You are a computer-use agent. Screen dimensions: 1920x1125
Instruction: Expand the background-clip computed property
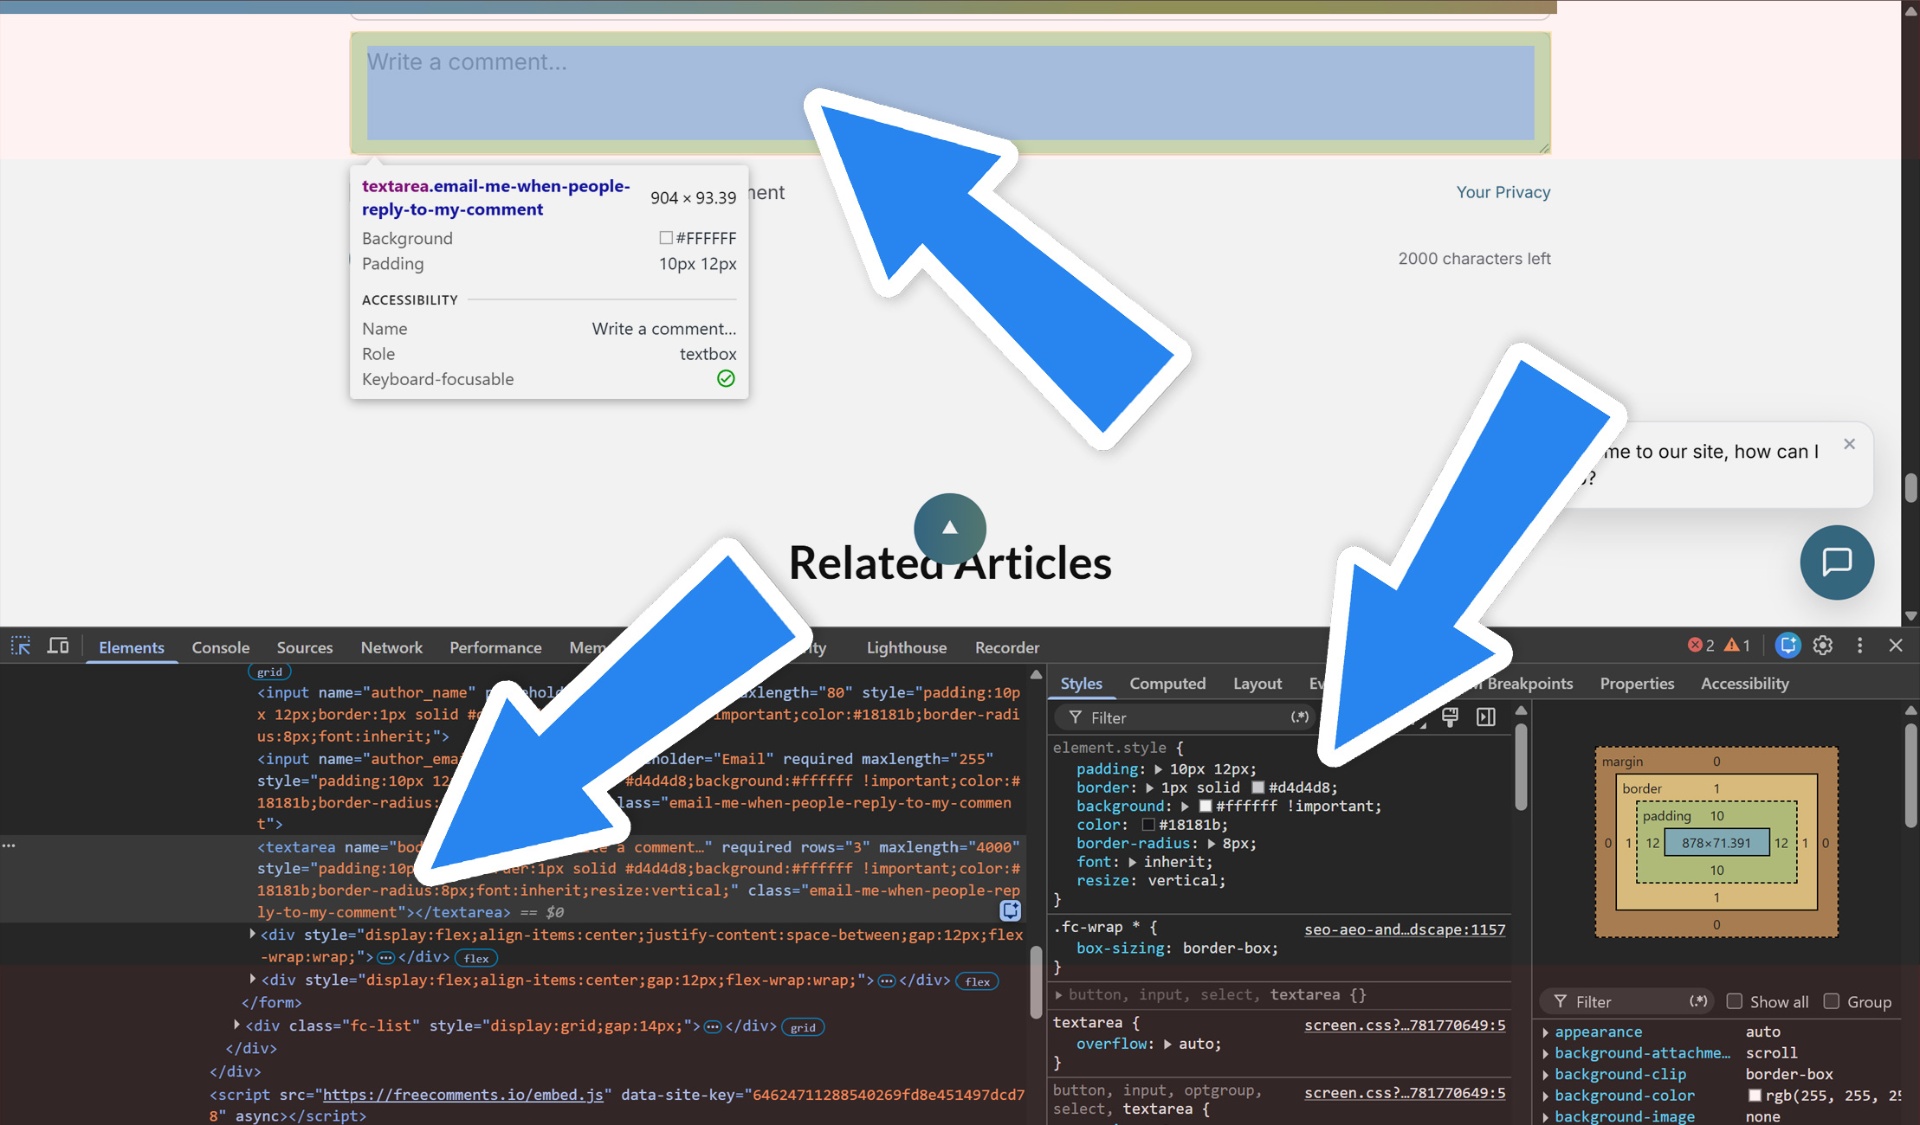point(1546,1075)
